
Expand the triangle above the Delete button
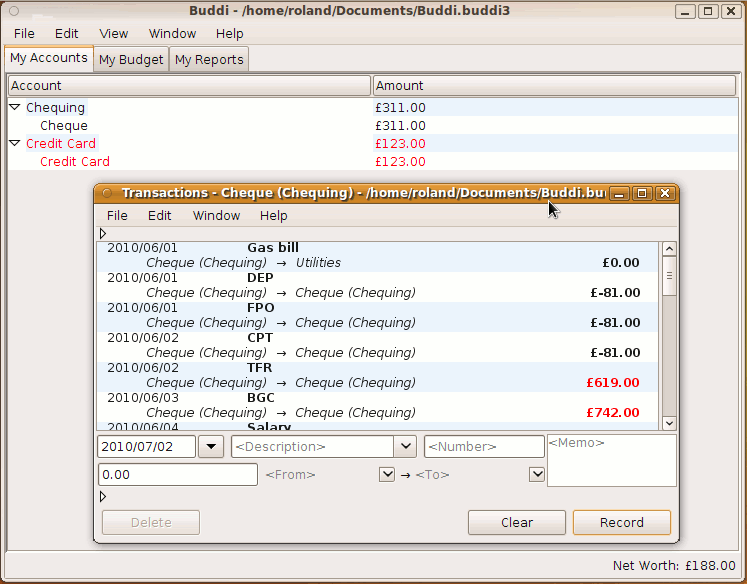(103, 496)
